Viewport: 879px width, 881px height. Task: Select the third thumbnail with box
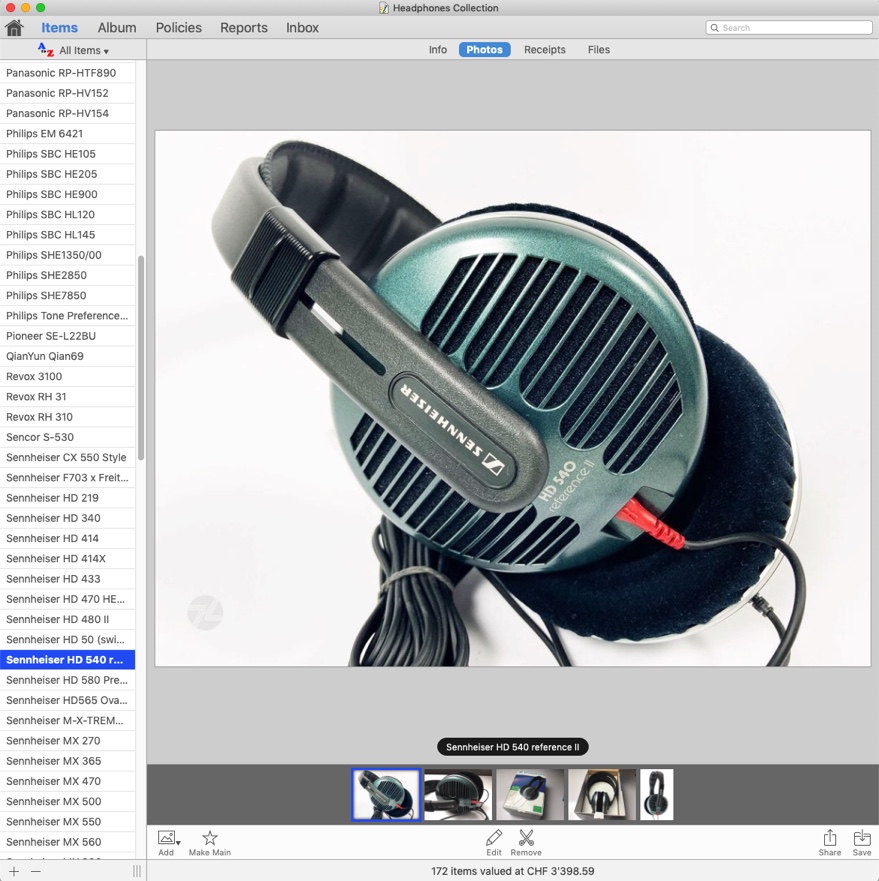530,794
